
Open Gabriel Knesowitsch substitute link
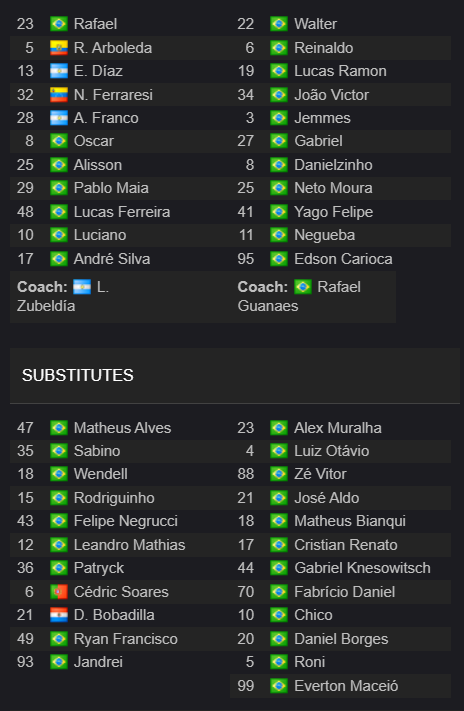click(362, 568)
